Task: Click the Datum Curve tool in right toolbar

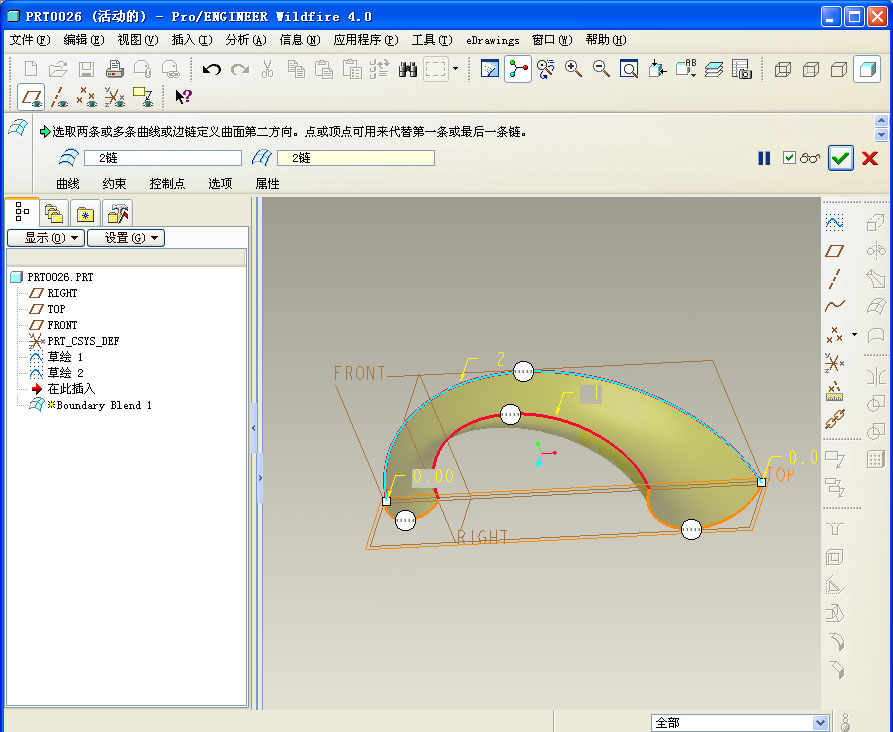Action: click(x=834, y=306)
